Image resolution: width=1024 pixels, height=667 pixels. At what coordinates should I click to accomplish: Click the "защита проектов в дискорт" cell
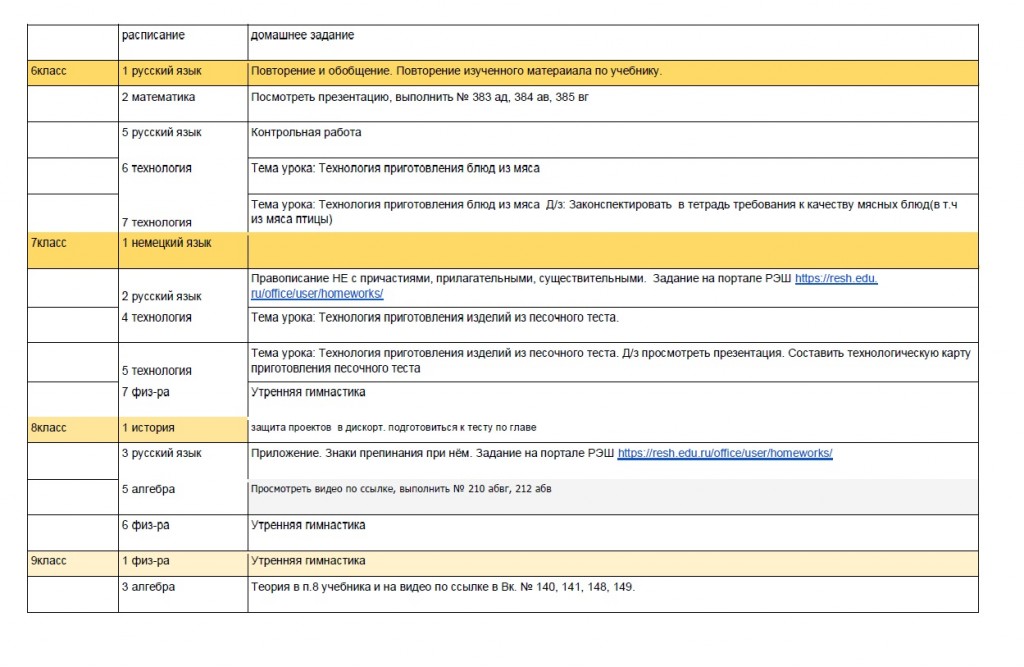point(394,428)
